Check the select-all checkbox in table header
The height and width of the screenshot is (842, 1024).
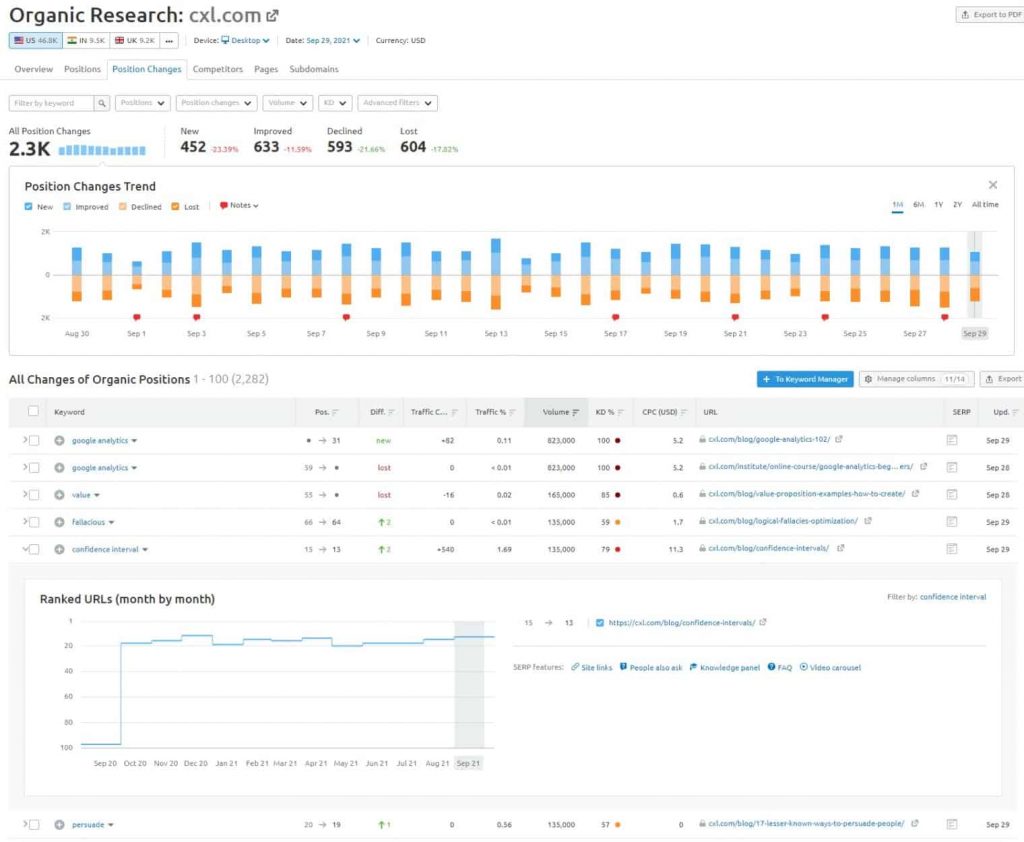click(x=33, y=412)
